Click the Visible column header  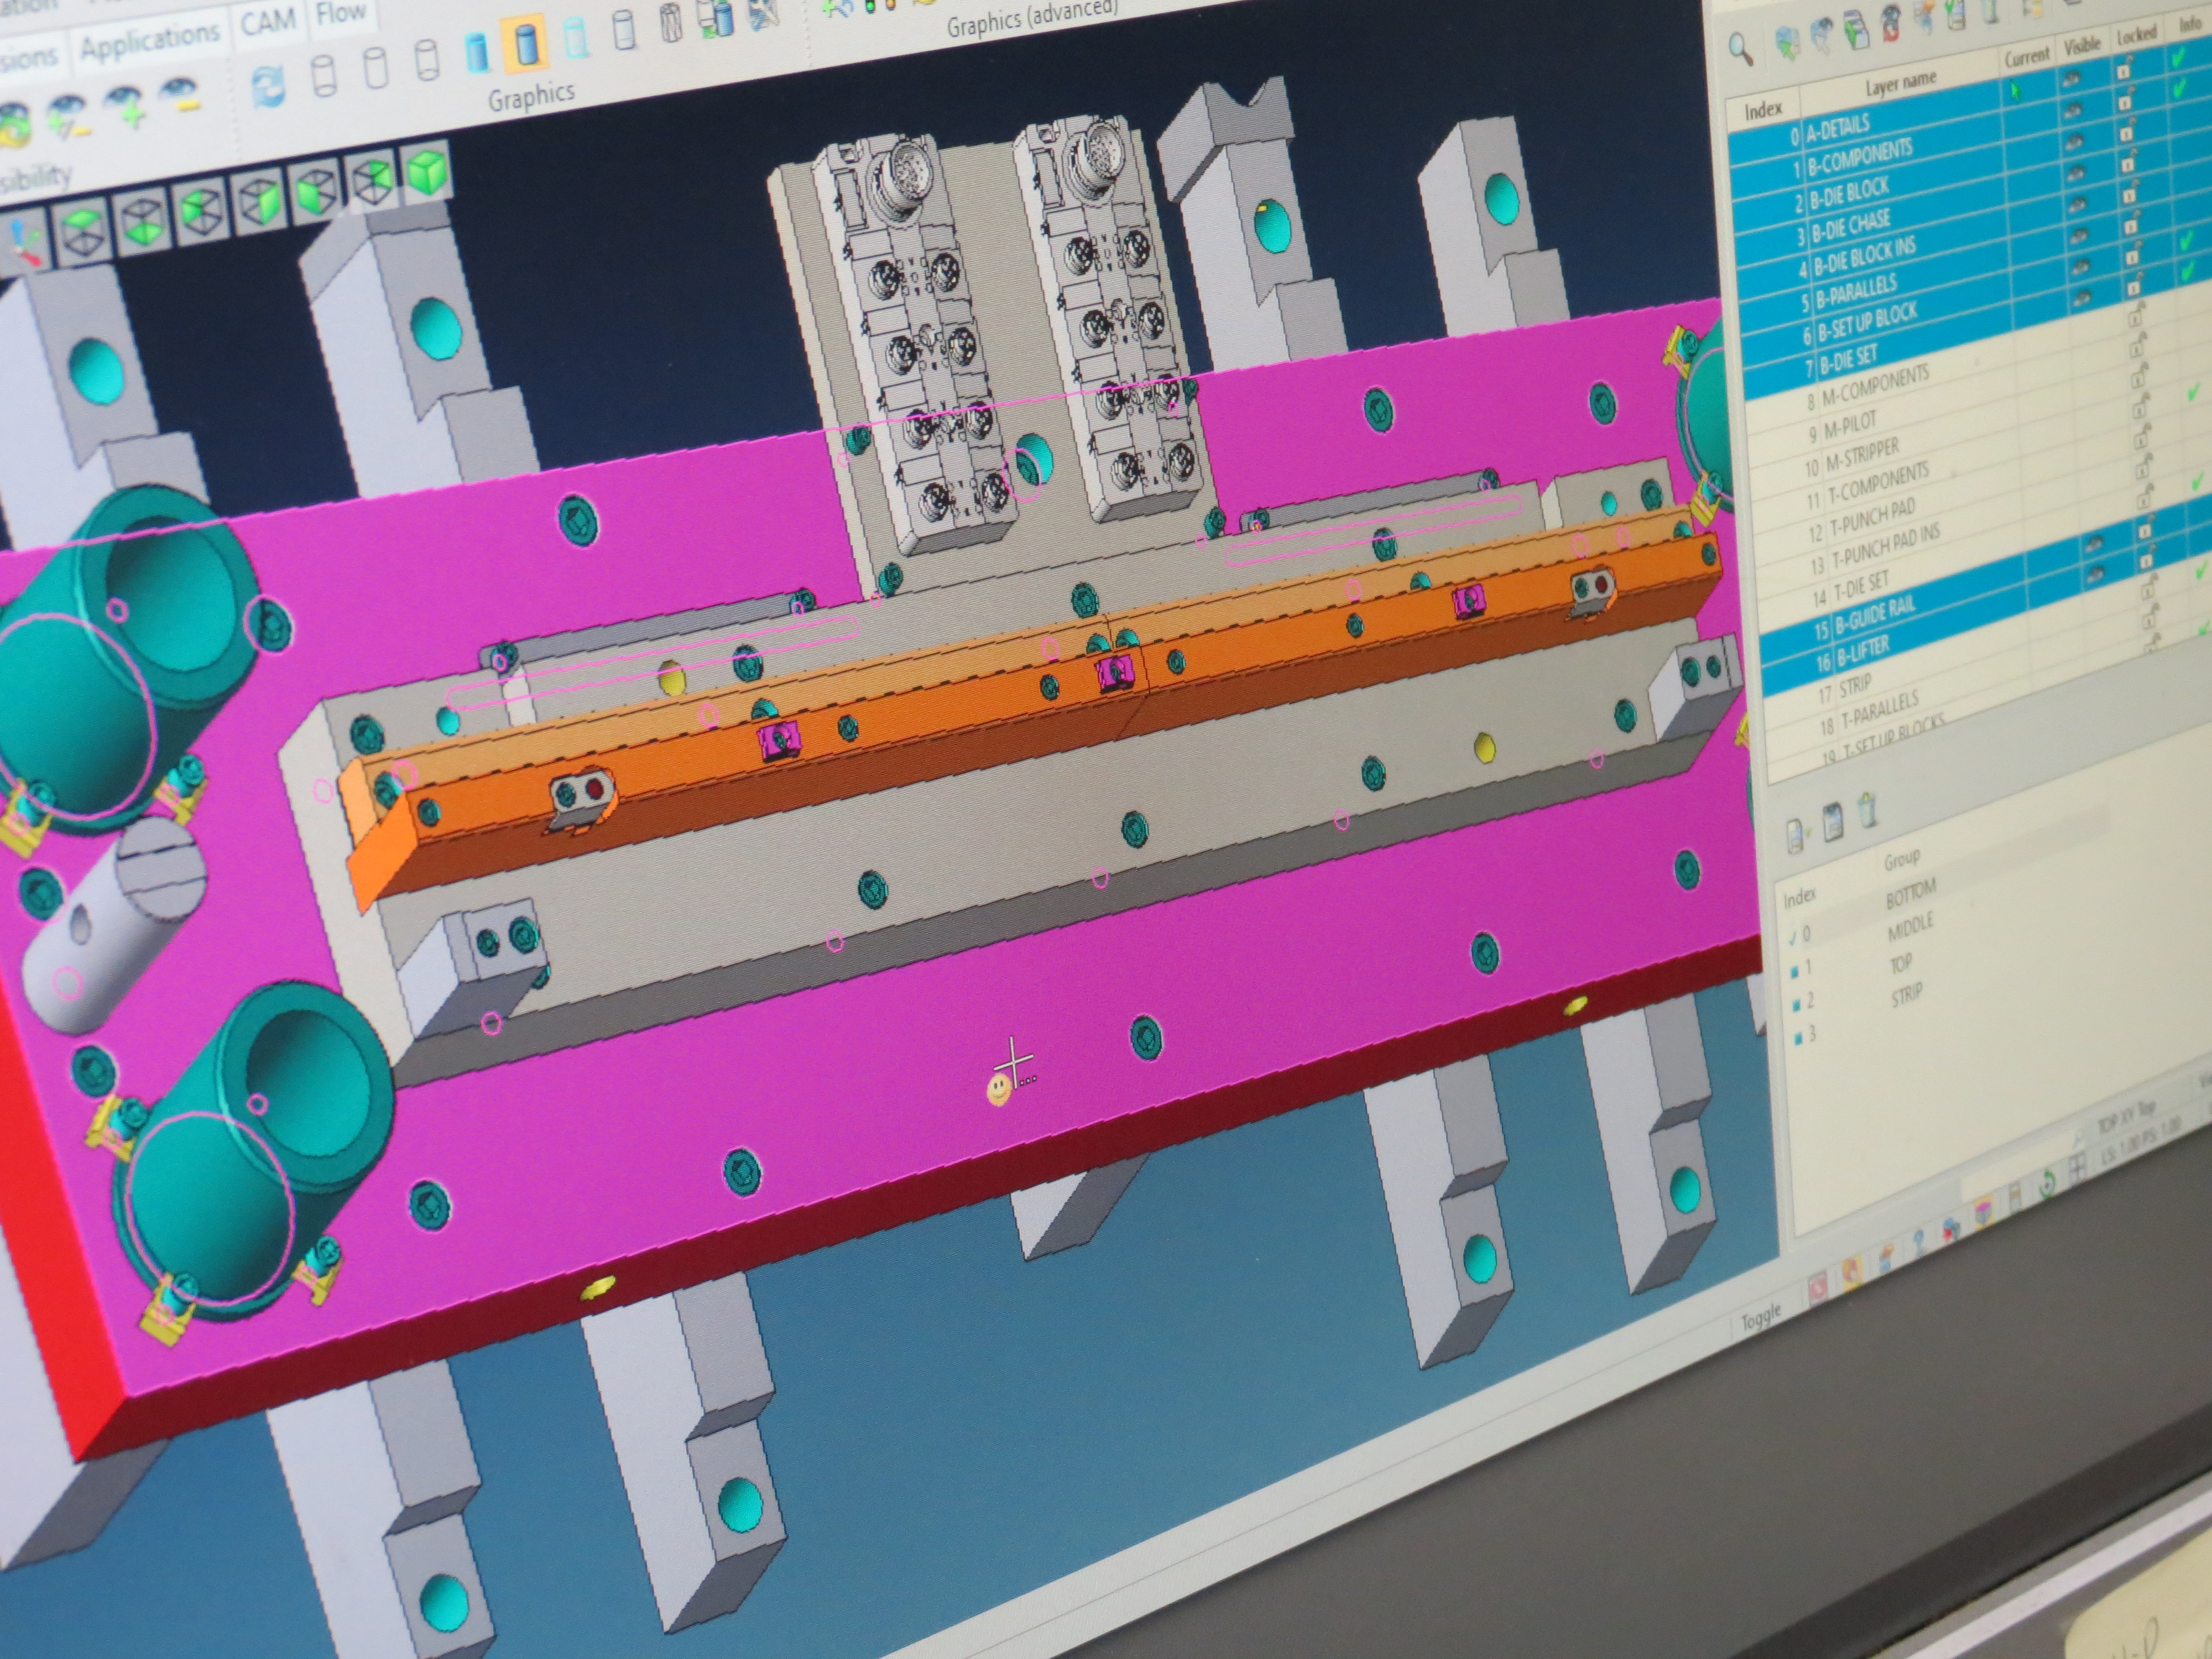tap(2082, 44)
